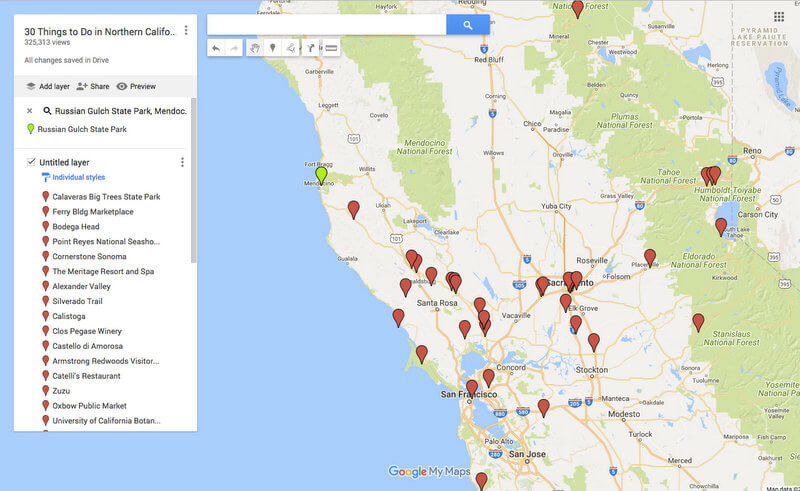Screen dimensions: 800x491
Task: Select the draw line tool
Action: (x=291, y=48)
